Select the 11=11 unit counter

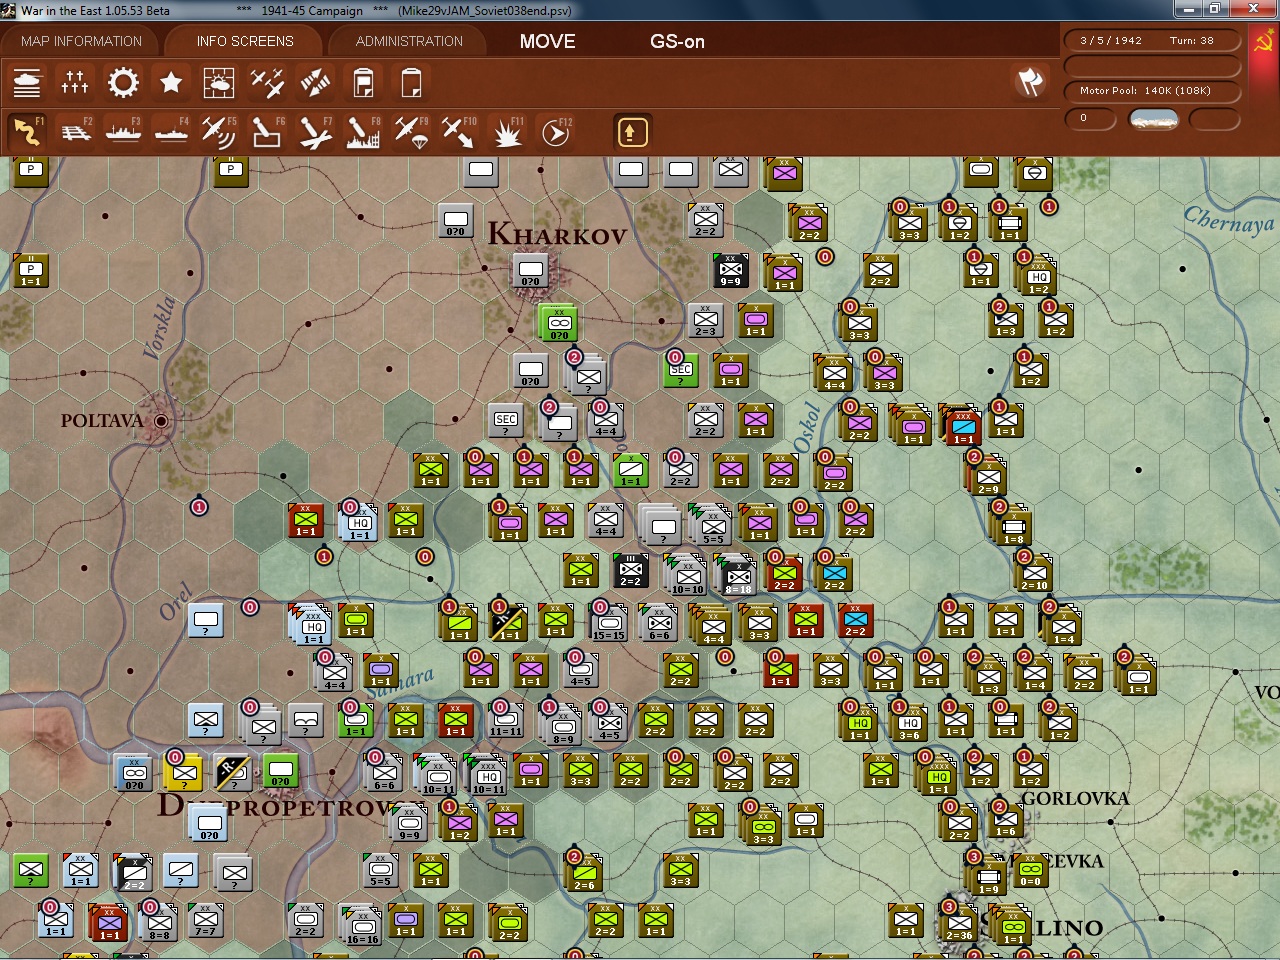(x=505, y=720)
